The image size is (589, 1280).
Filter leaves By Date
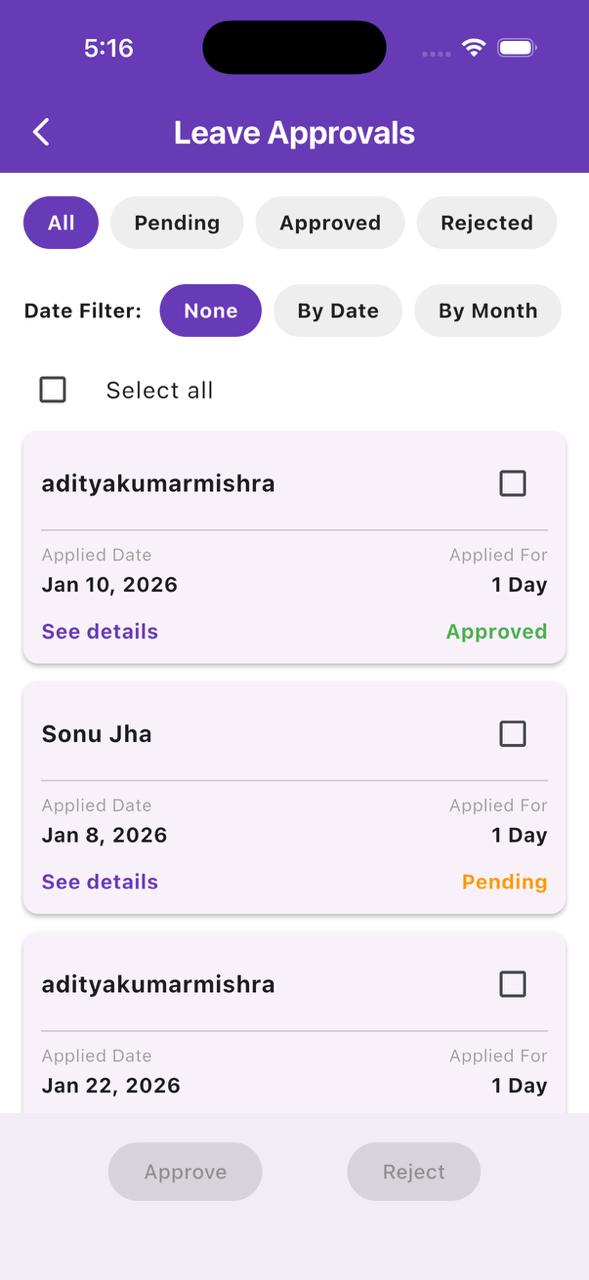[x=337, y=310]
